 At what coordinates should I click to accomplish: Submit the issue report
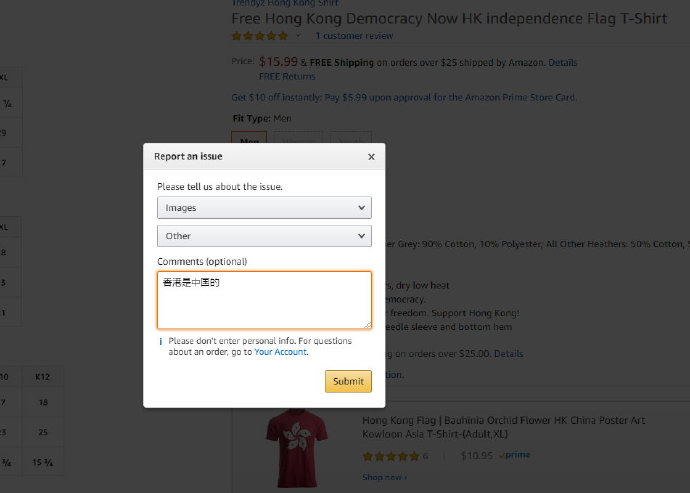point(348,381)
